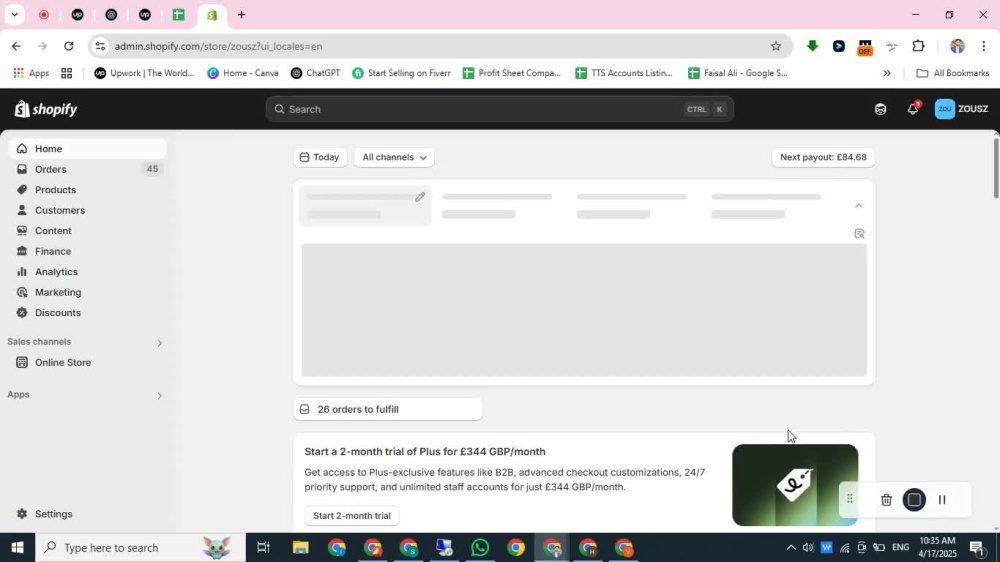Open the TTS Accounts Listing bookmark
This screenshot has height=562, width=1000.
(x=624, y=73)
